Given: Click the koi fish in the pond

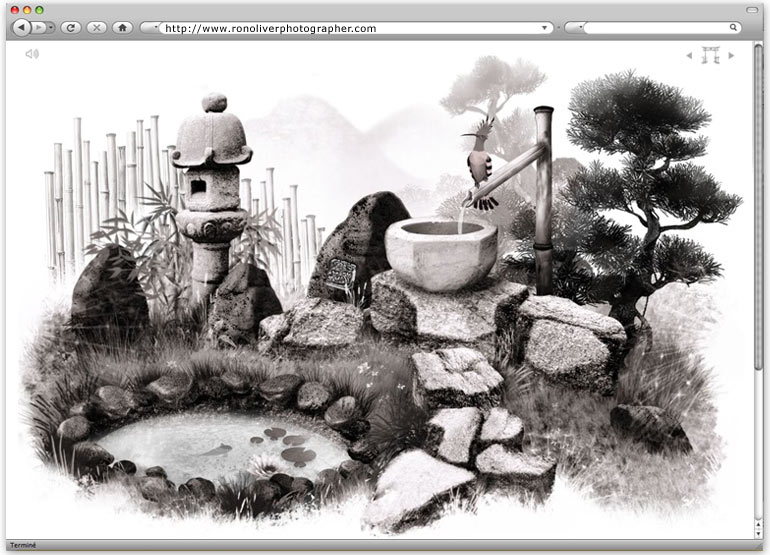Looking at the screenshot, I should tap(215, 449).
